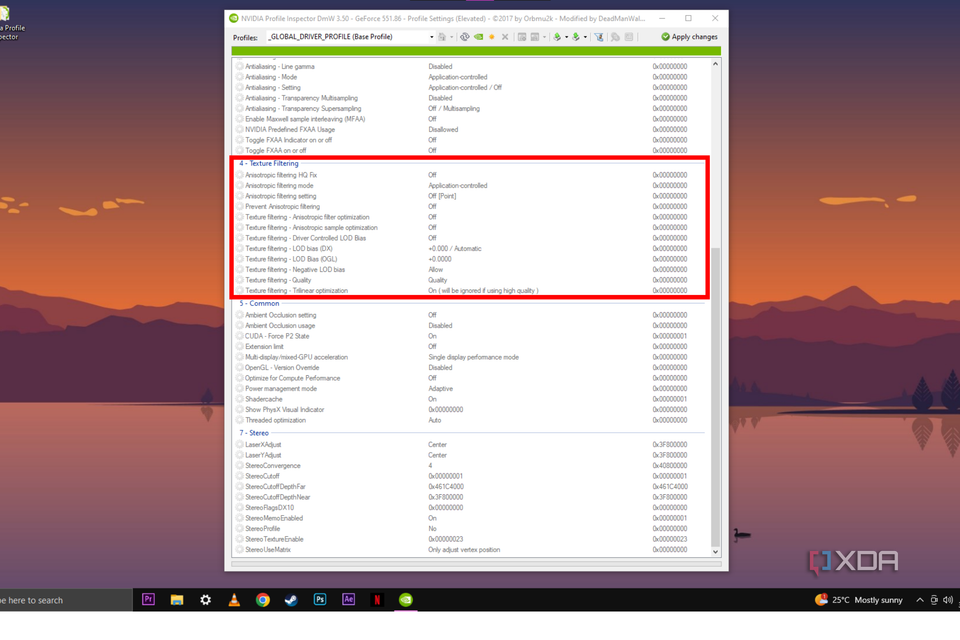Export user defined profiles
Image resolution: width=960 pixels, height=640 pixels.
[557, 36]
